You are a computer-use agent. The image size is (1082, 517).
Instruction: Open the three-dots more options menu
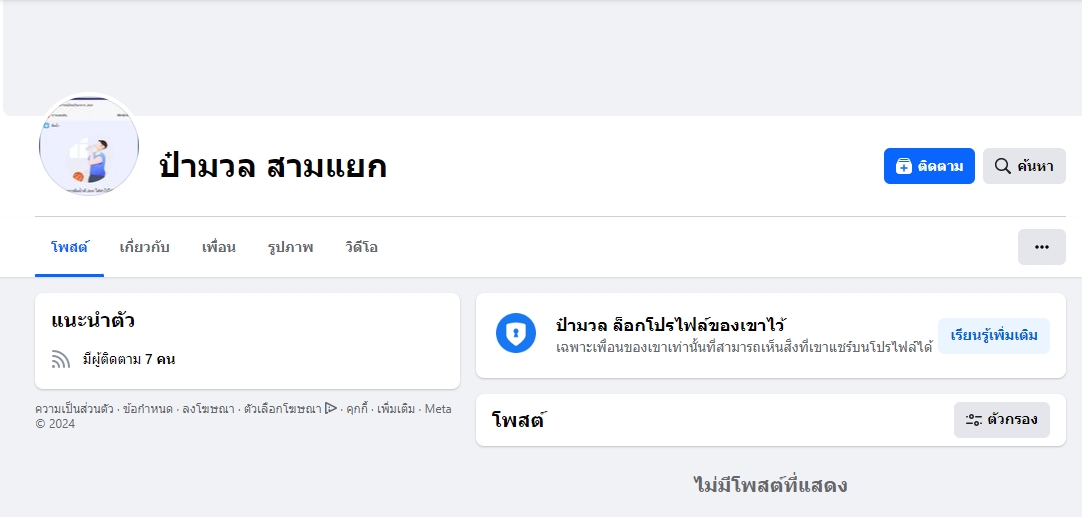pyautogui.click(x=1041, y=247)
